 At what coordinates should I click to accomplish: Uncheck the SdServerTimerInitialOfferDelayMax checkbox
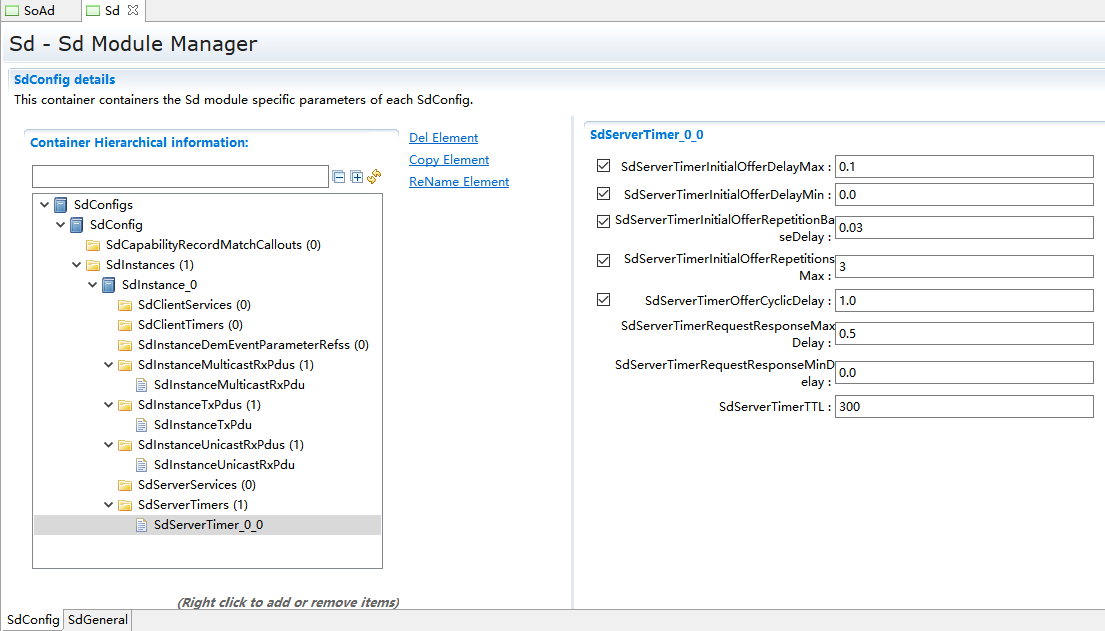point(603,166)
